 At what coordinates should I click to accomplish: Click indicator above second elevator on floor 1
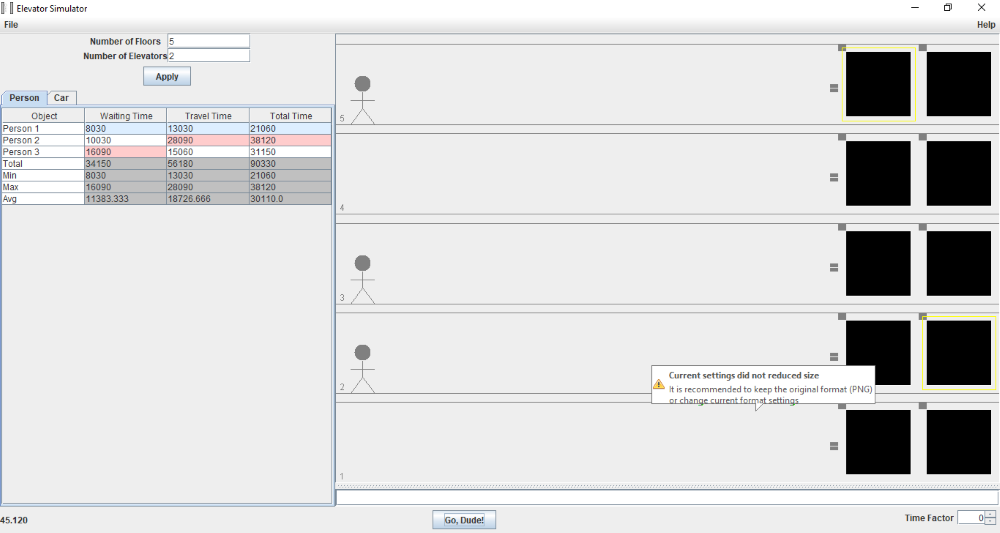(x=922, y=405)
